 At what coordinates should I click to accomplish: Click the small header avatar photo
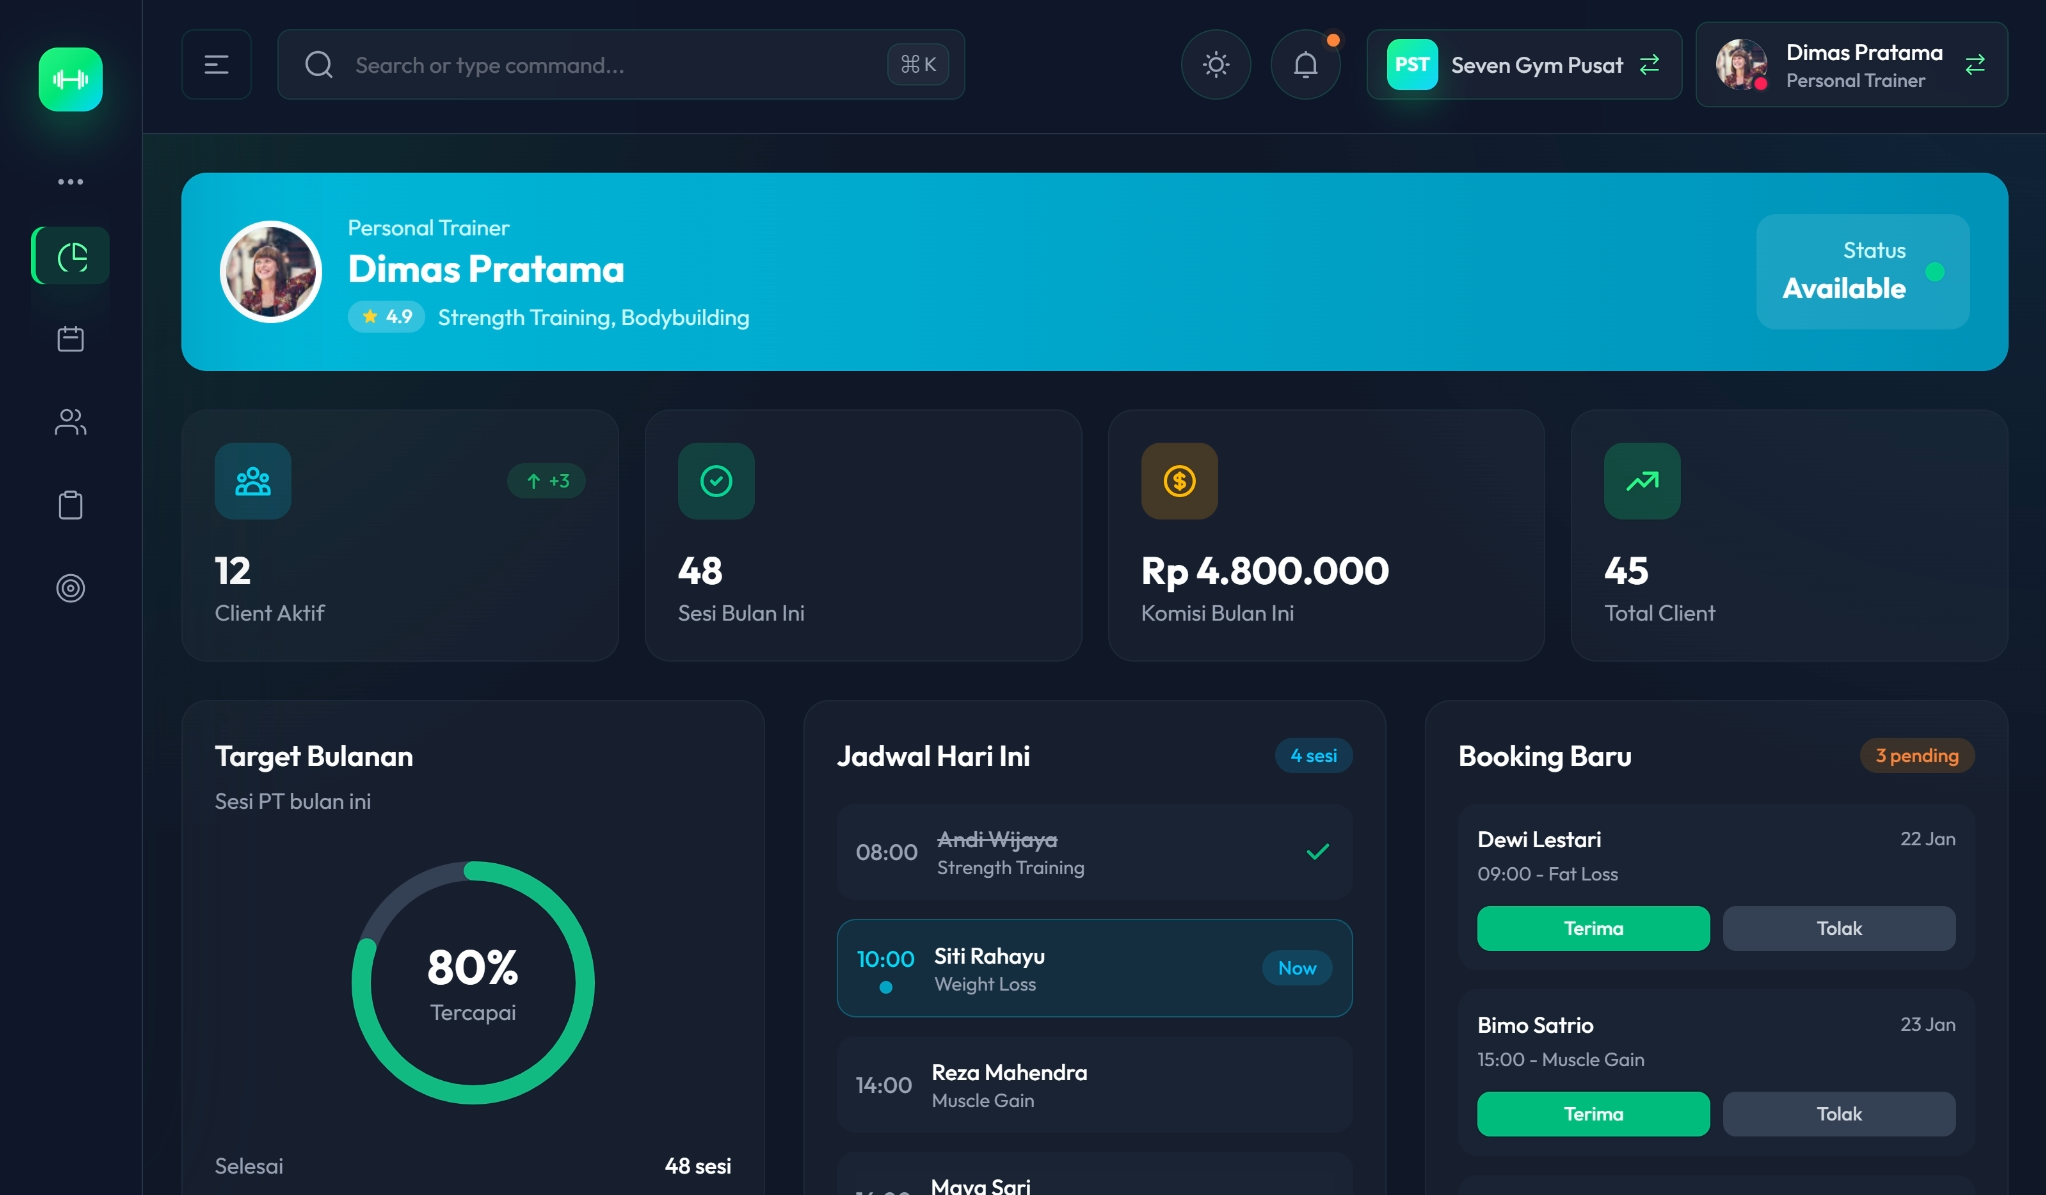tap(1741, 65)
